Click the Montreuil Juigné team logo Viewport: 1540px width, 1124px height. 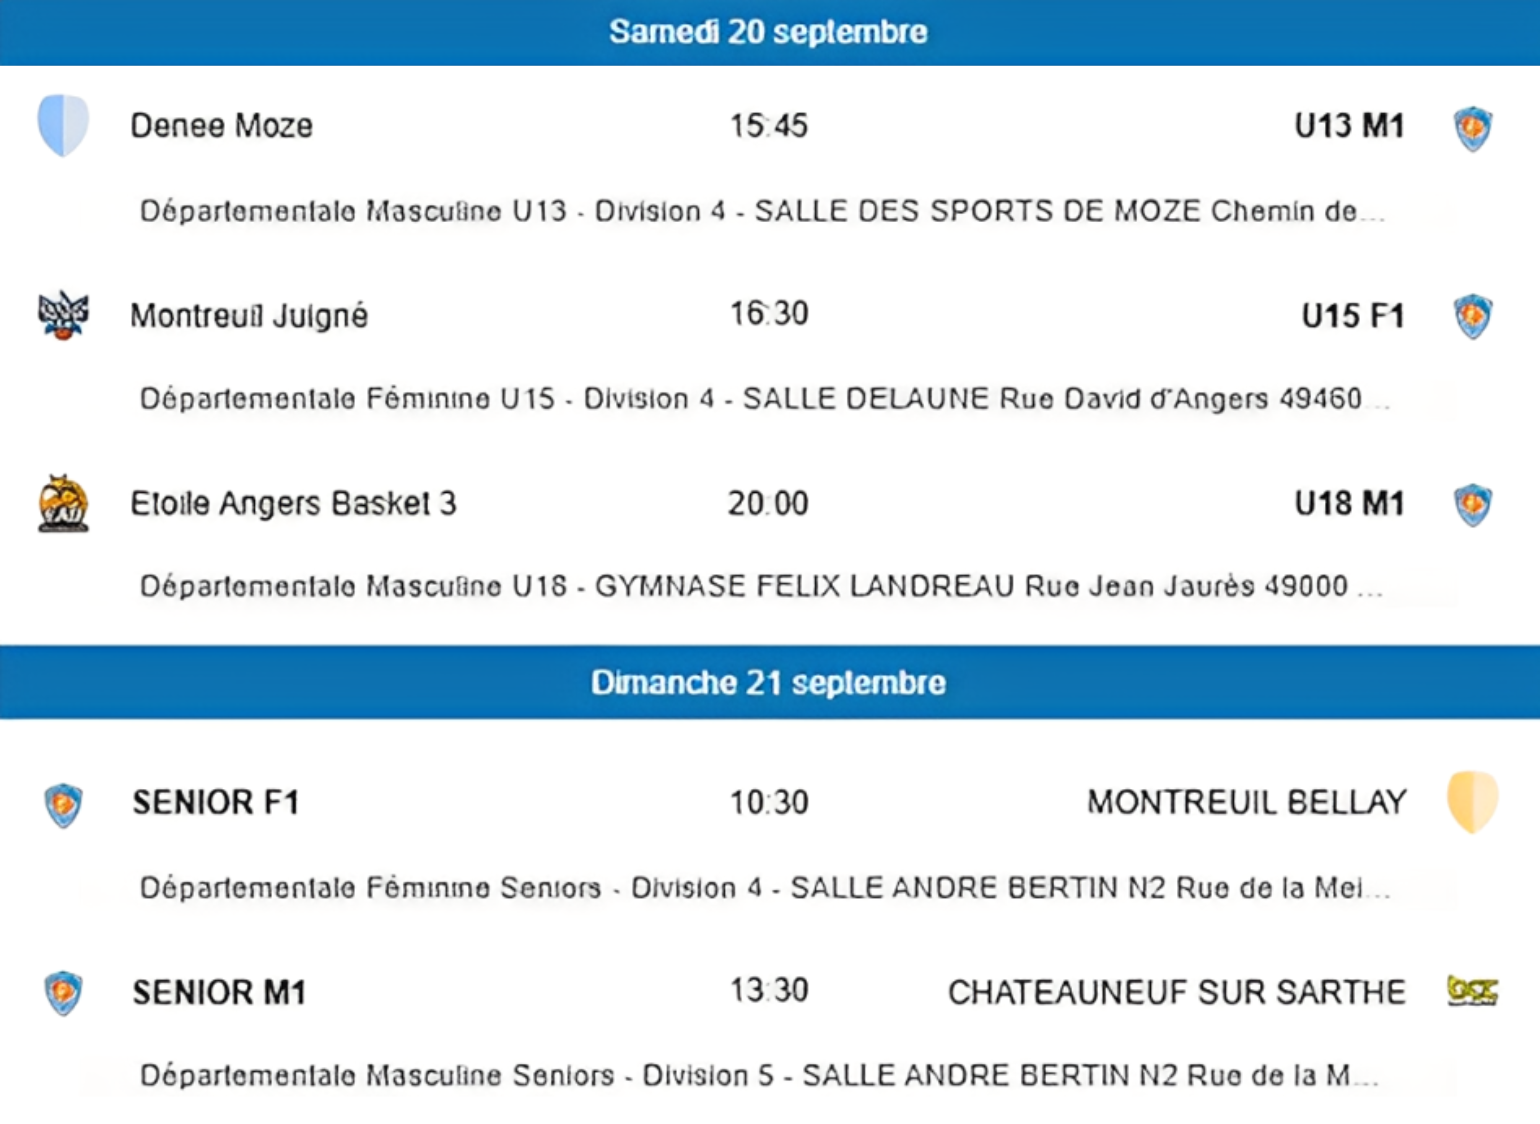(x=63, y=315)
